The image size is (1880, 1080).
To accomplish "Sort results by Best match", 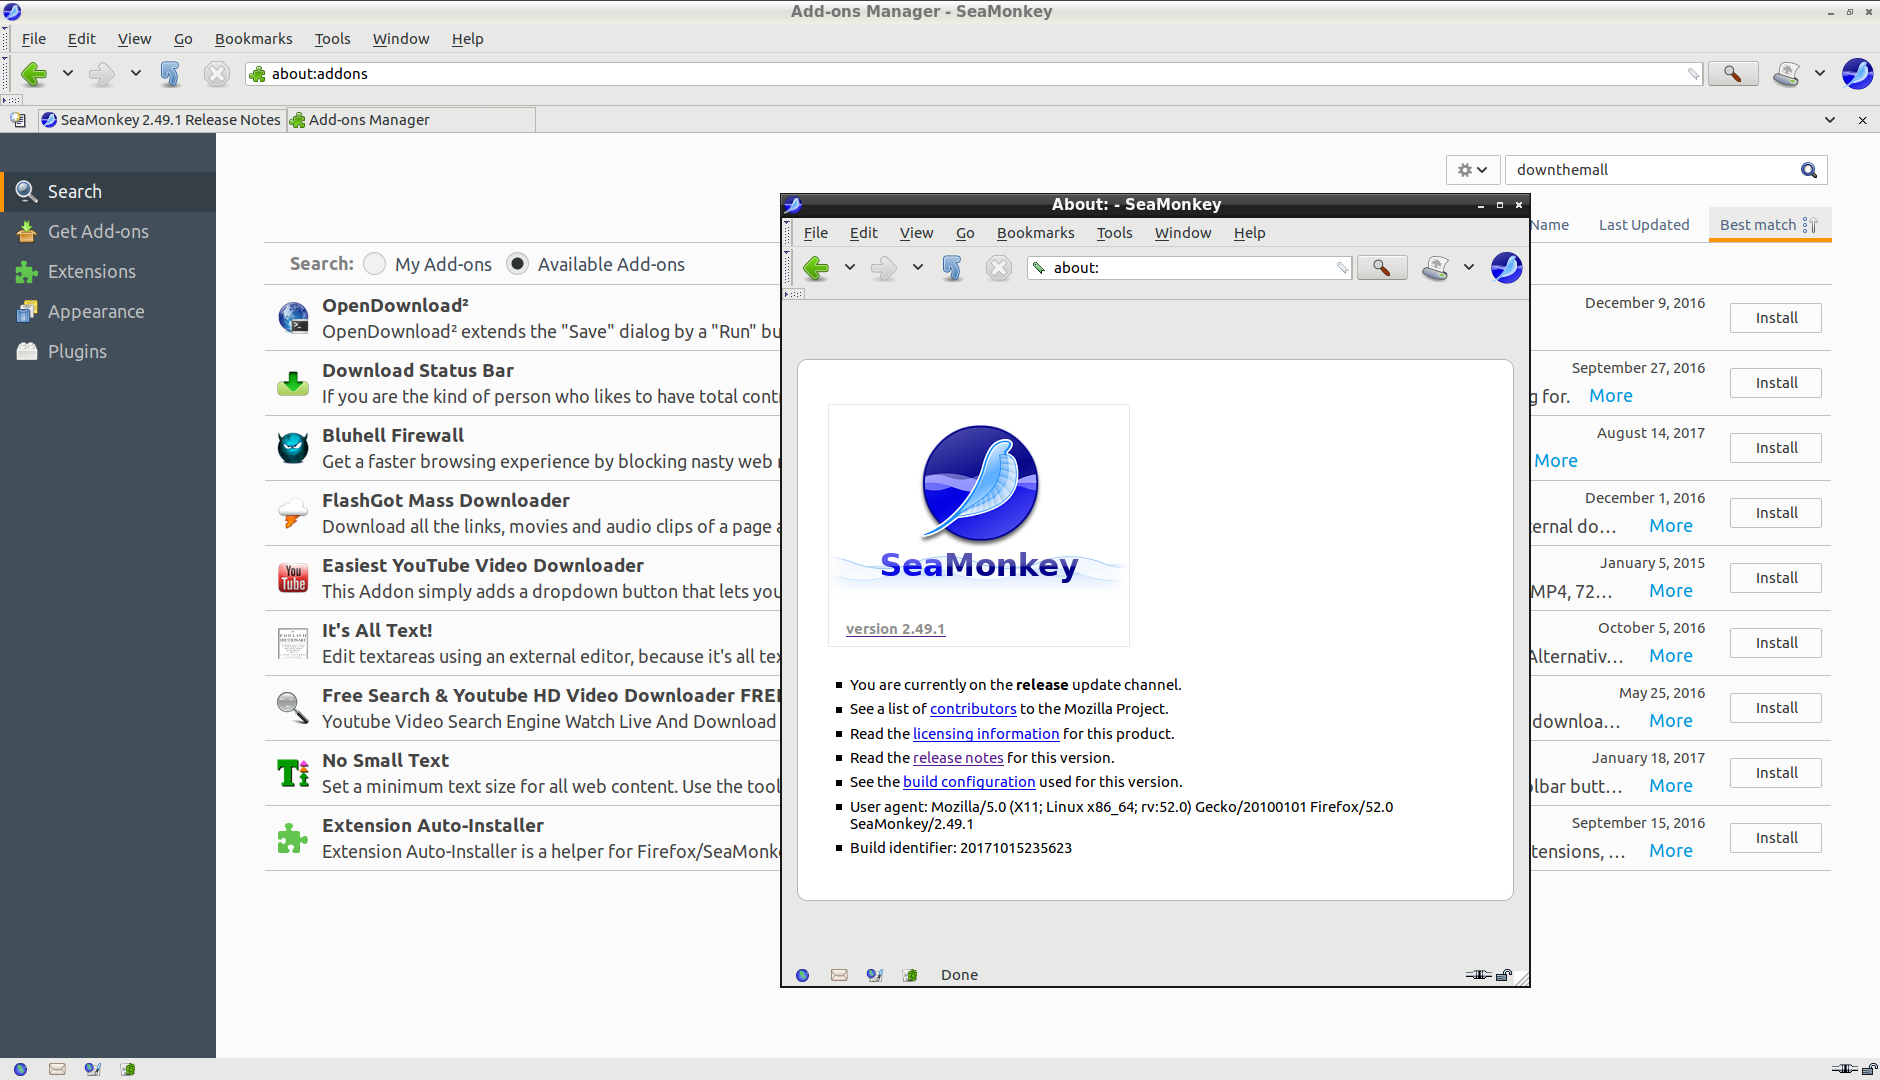I will click(x=1769, y=225).
